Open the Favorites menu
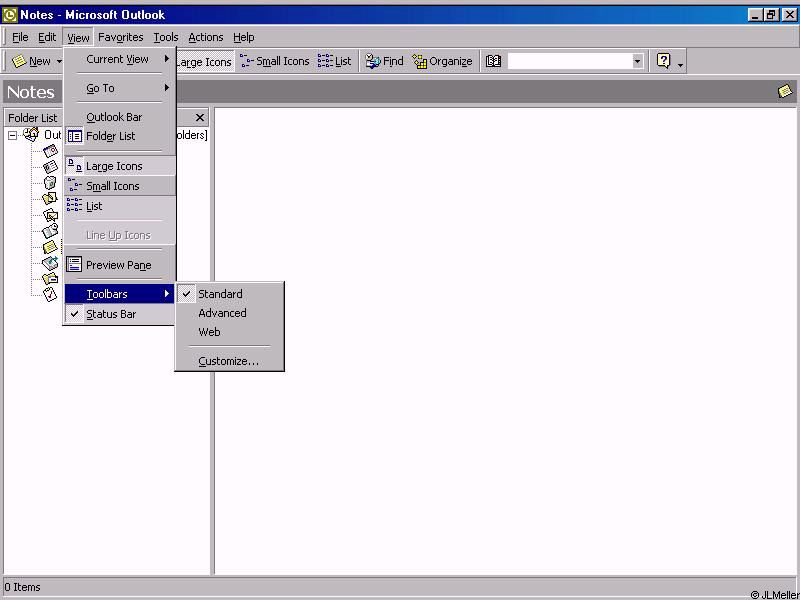Image resolution: width=800 pixels, height=600 pixels. coord(120,37)
